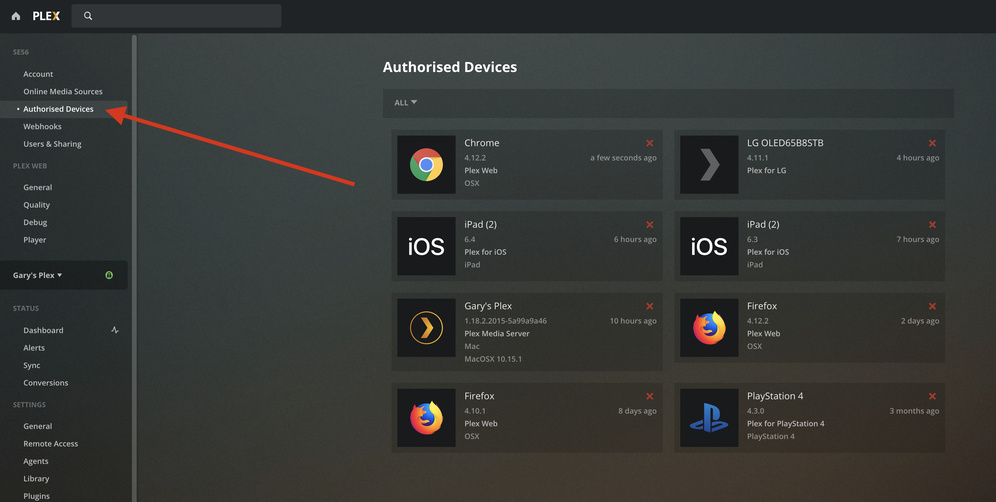996x502 pixels.
Task: Remove the iPad (2) 6.3 device
Action: (x=932, y=224)
